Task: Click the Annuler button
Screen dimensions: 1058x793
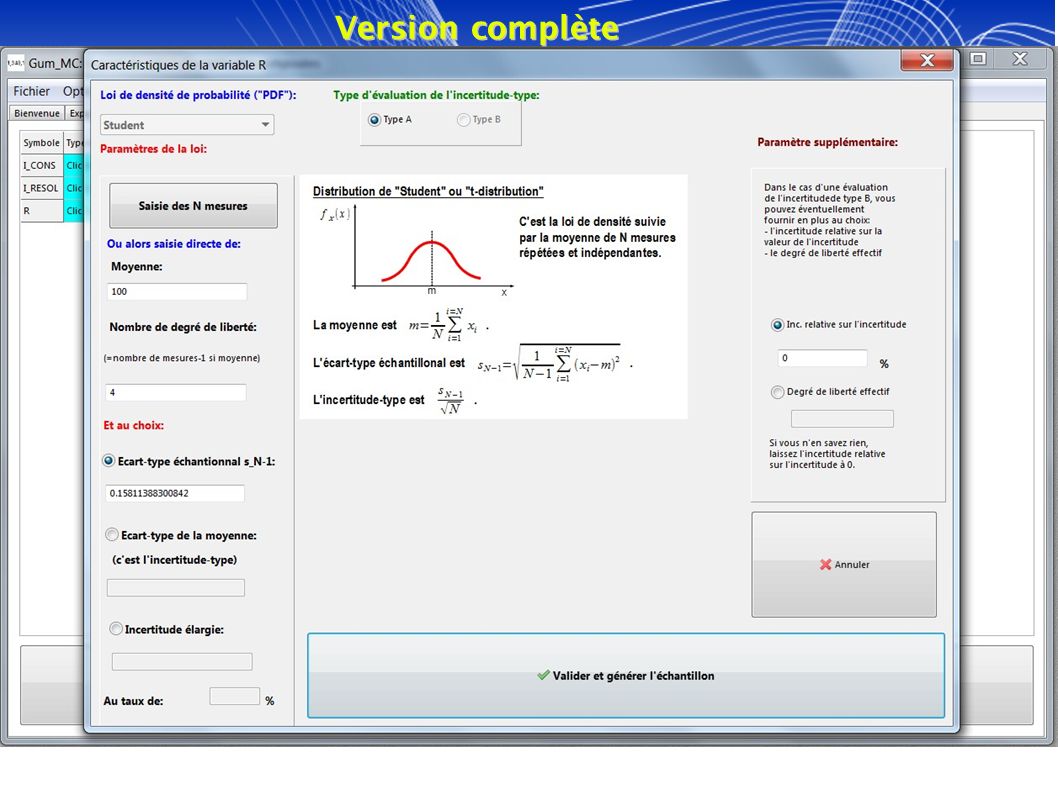Action: 844,564
